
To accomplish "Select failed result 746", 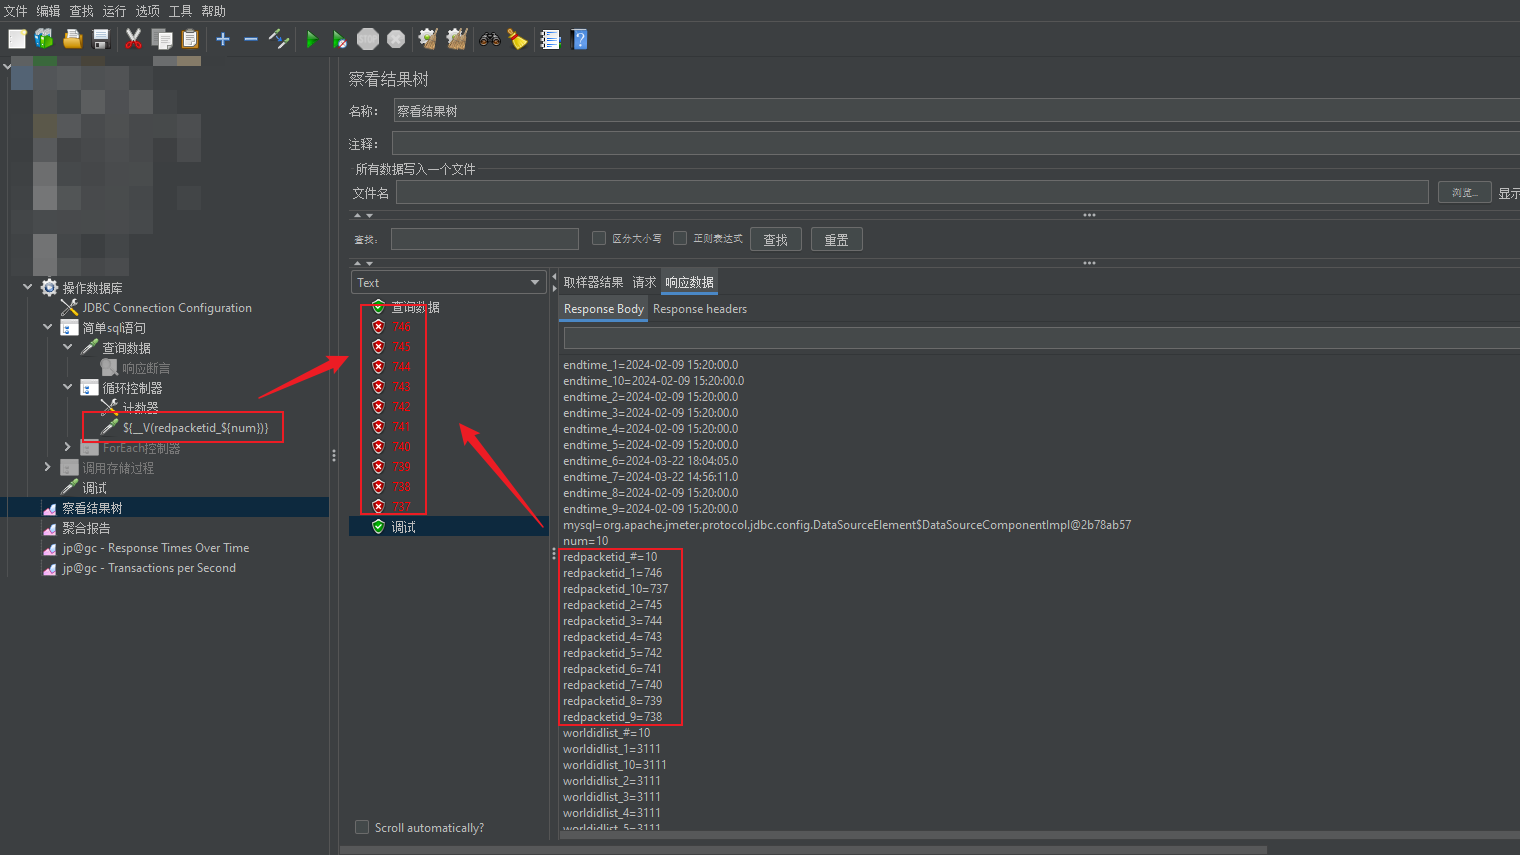I will click(401, 327).
